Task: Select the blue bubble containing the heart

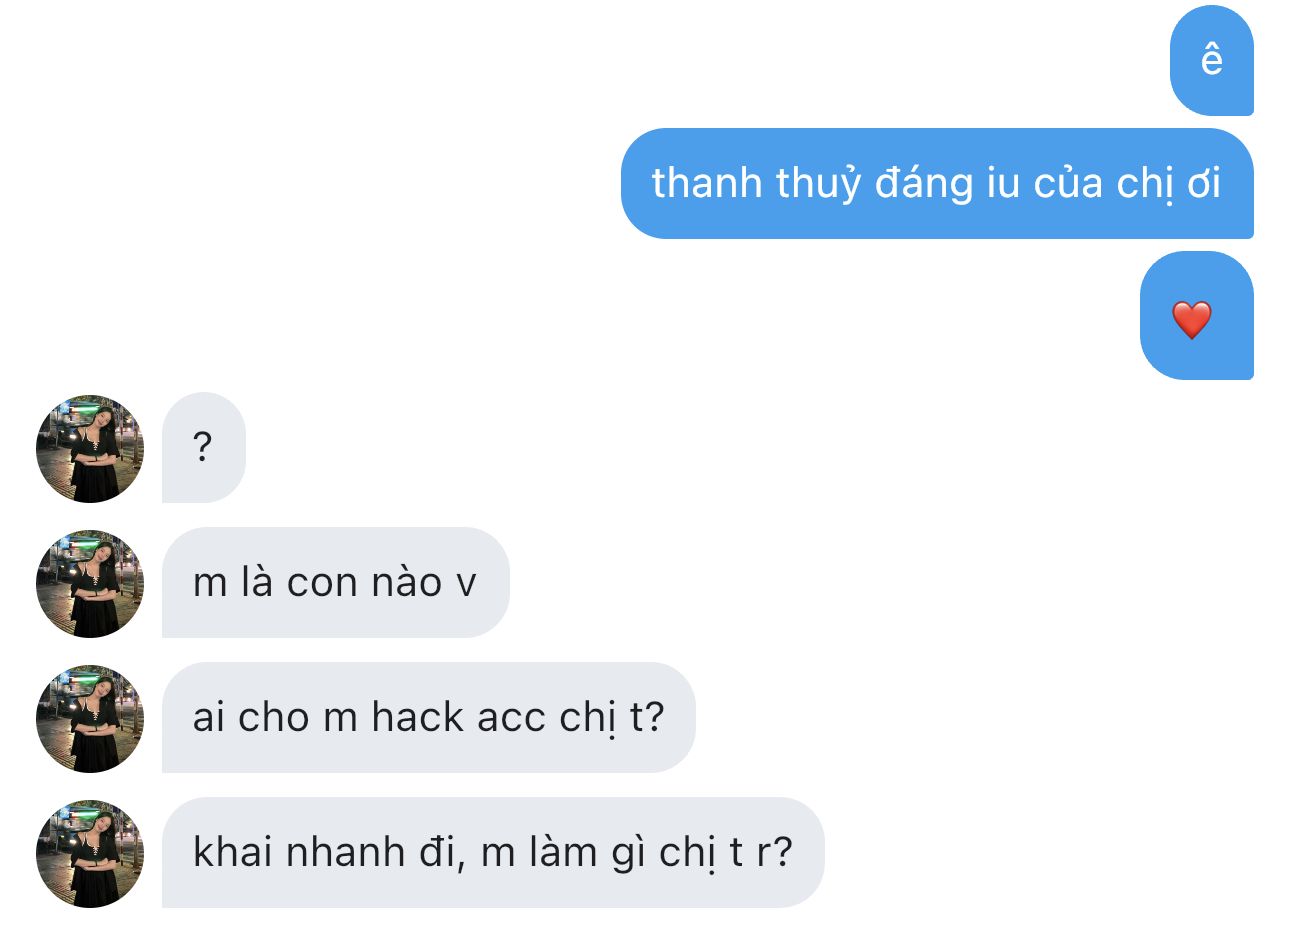Action: click(1196, 316)
